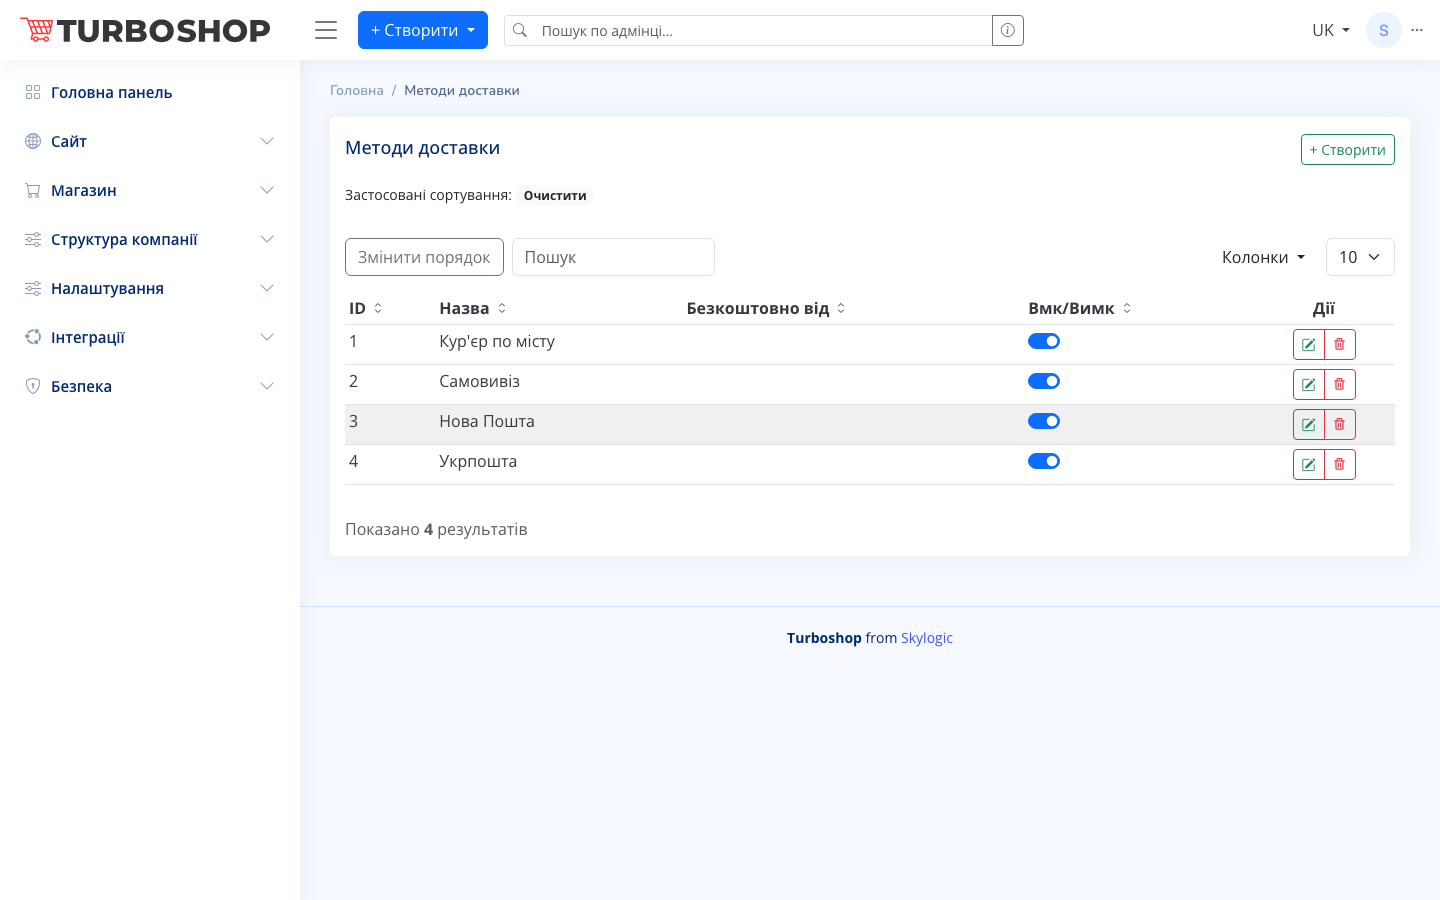Viewport: 1440px width, 900px height.
Task: Expand the Сайт sidebar section
Action: click(150, 141)
